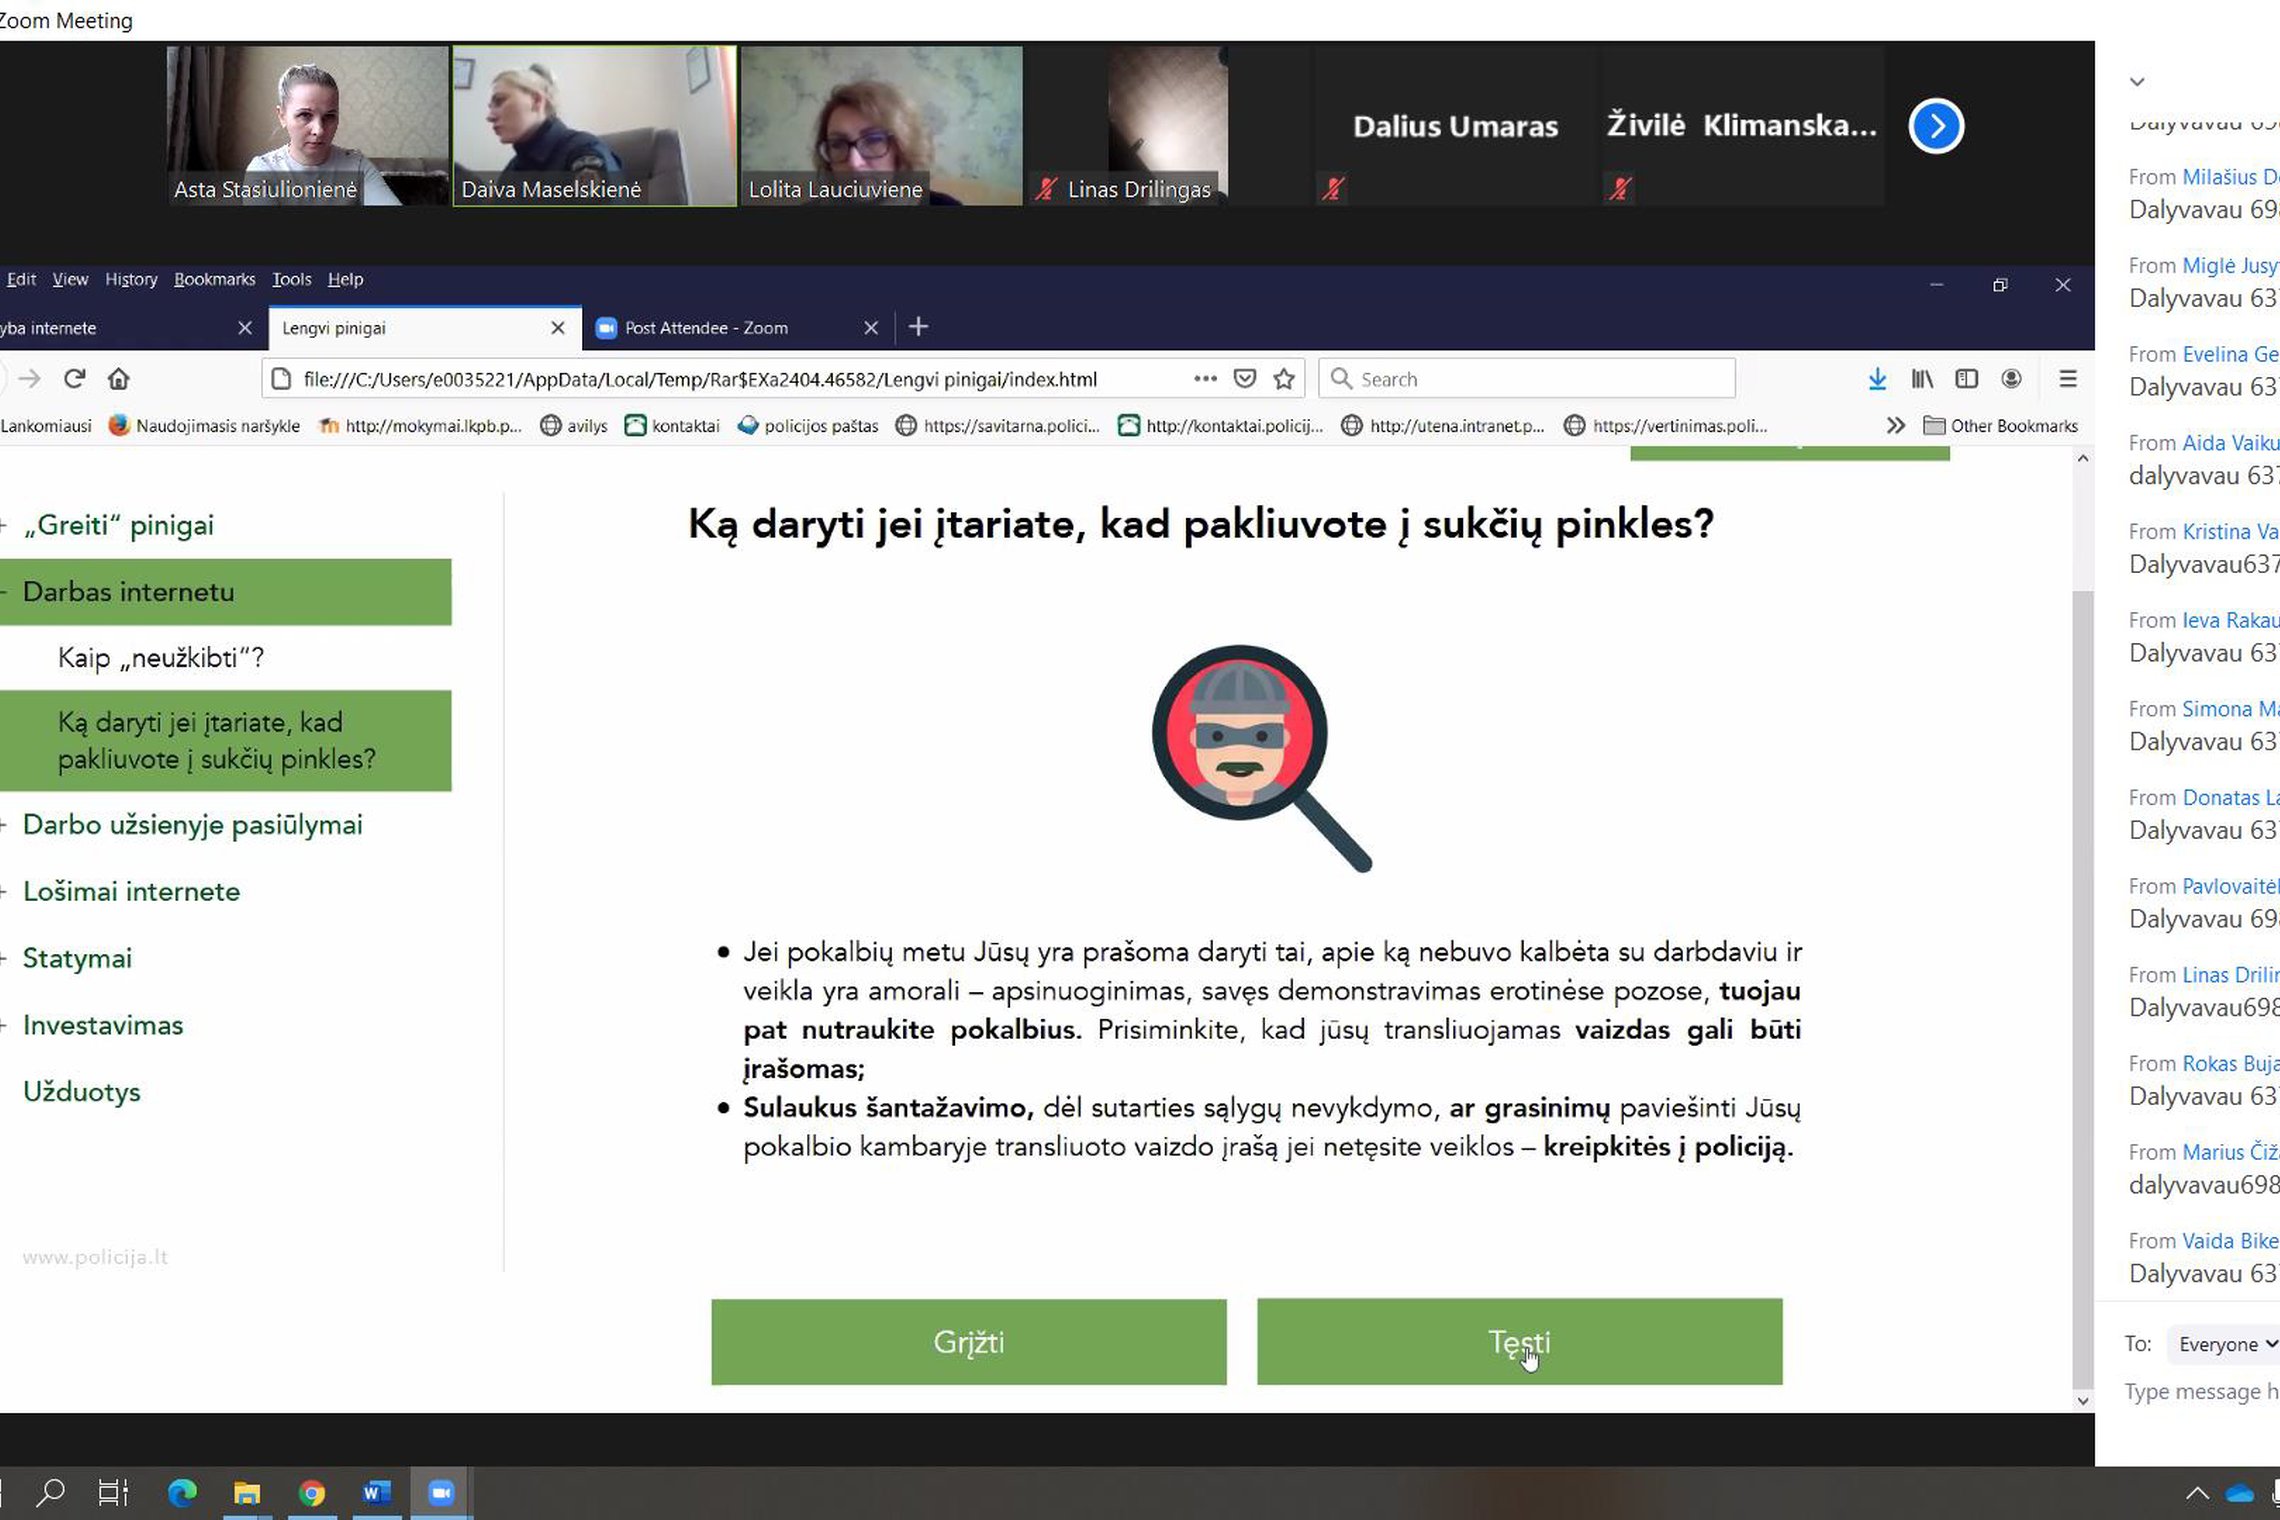
Task: Reload the page with the refresh icon
Action: [x=74, y=379]
